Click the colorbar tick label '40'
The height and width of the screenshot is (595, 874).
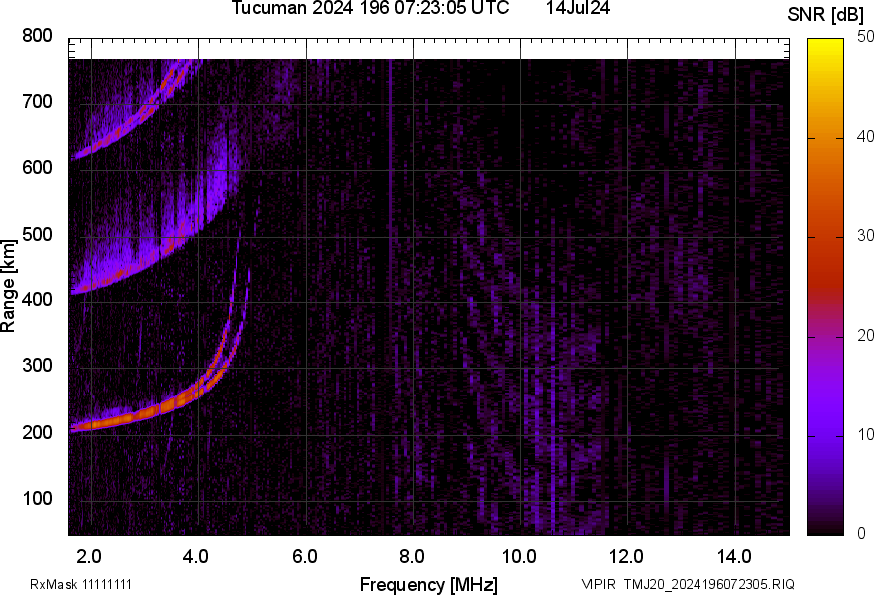click(865, 136)
